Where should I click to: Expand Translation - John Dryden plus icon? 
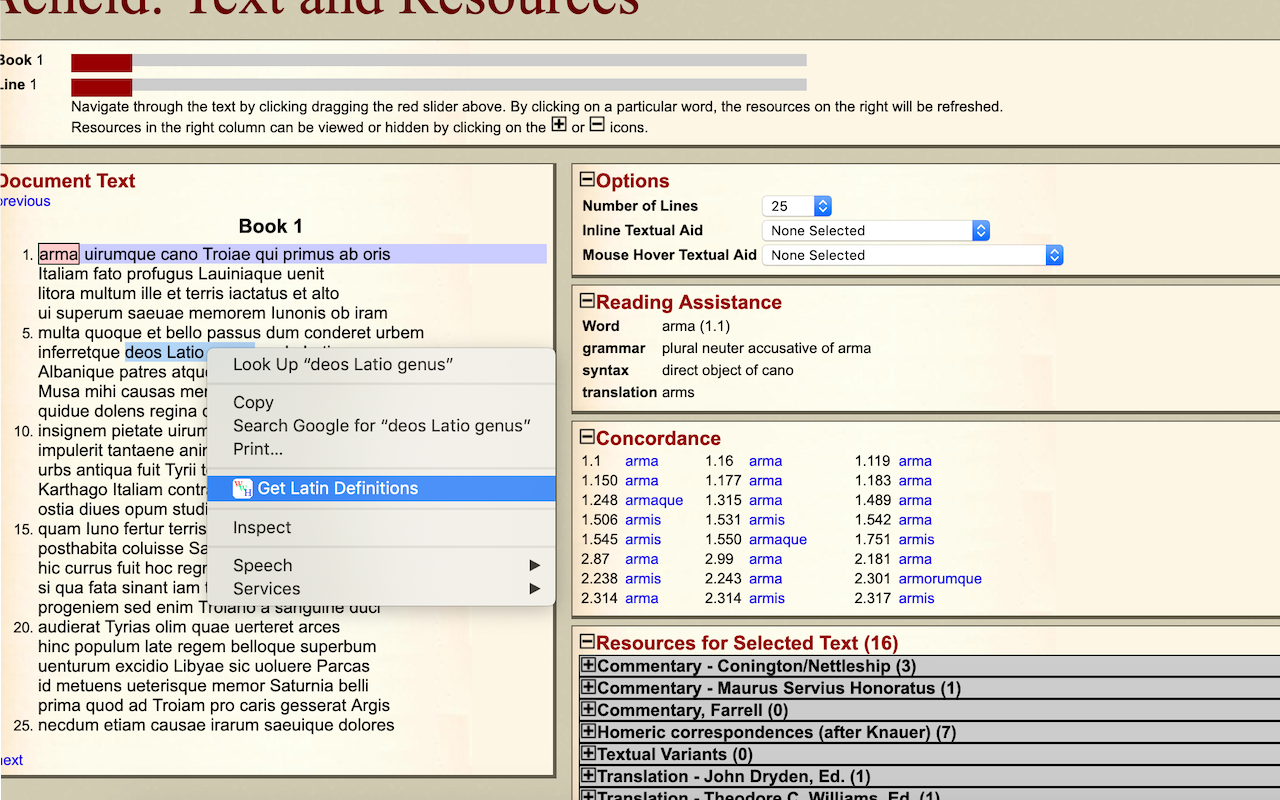coord(588,775)
